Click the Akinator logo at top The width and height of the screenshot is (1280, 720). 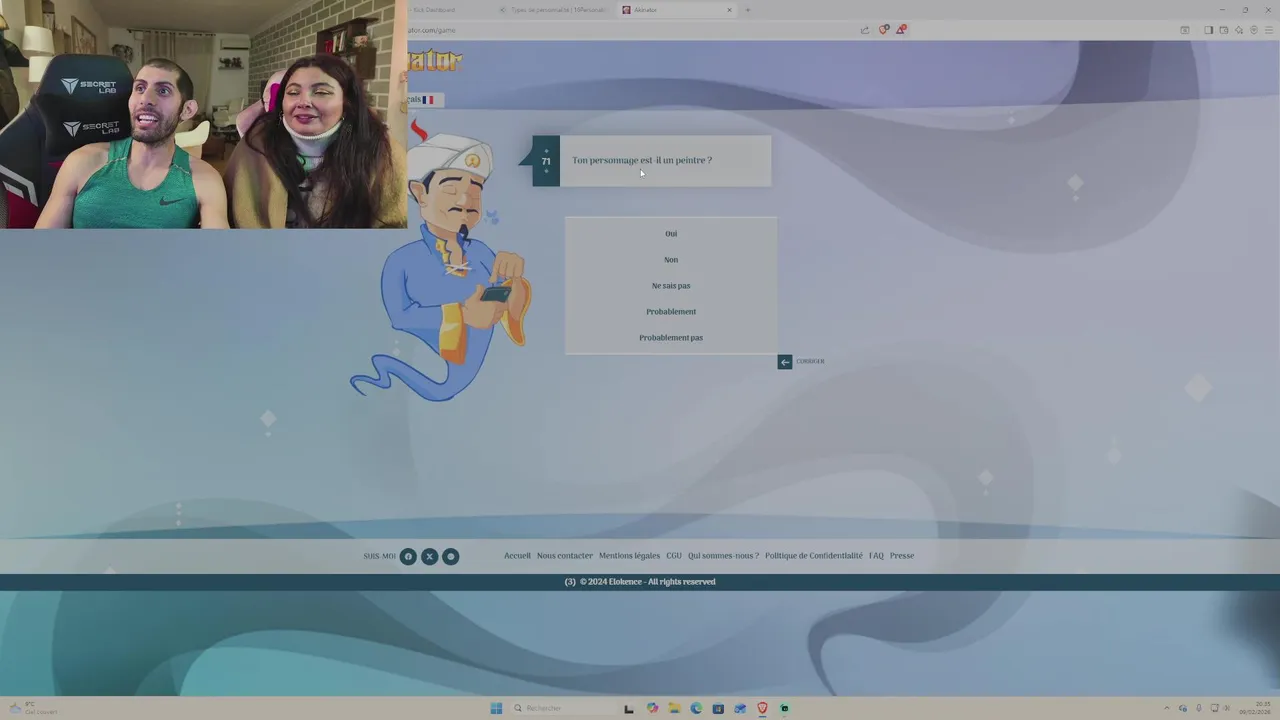436,61
